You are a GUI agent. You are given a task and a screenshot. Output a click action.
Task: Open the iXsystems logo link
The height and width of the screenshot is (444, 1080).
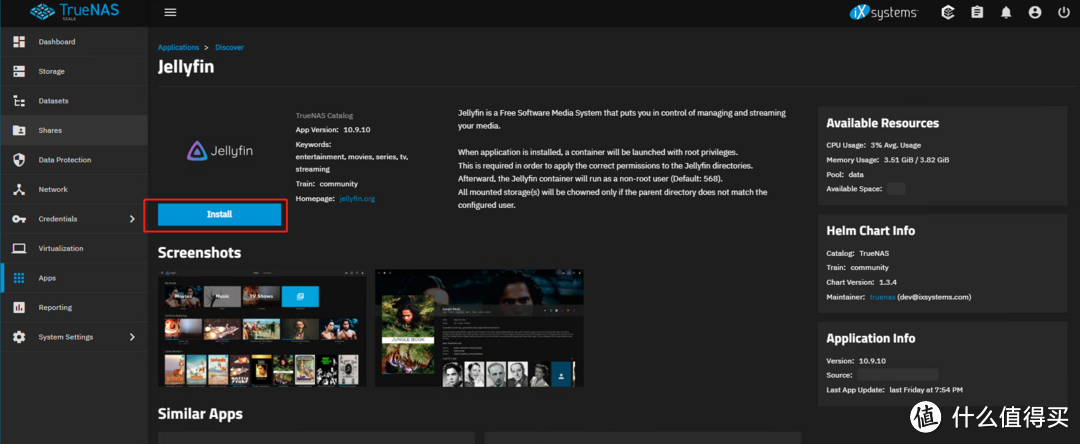(x=883, y=12)
